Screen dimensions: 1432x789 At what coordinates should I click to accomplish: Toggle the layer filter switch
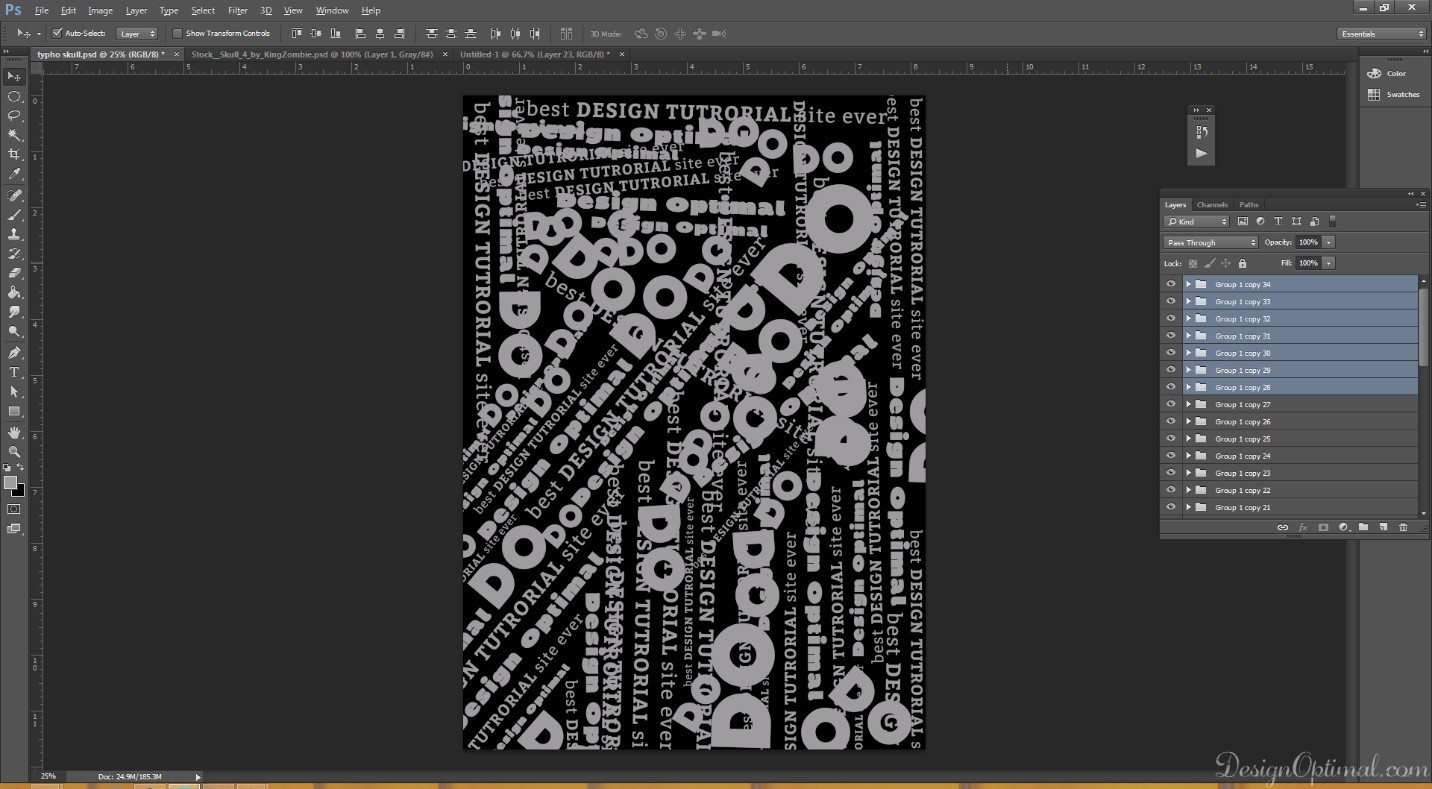pyautogui.click(x=1332, y=221)
